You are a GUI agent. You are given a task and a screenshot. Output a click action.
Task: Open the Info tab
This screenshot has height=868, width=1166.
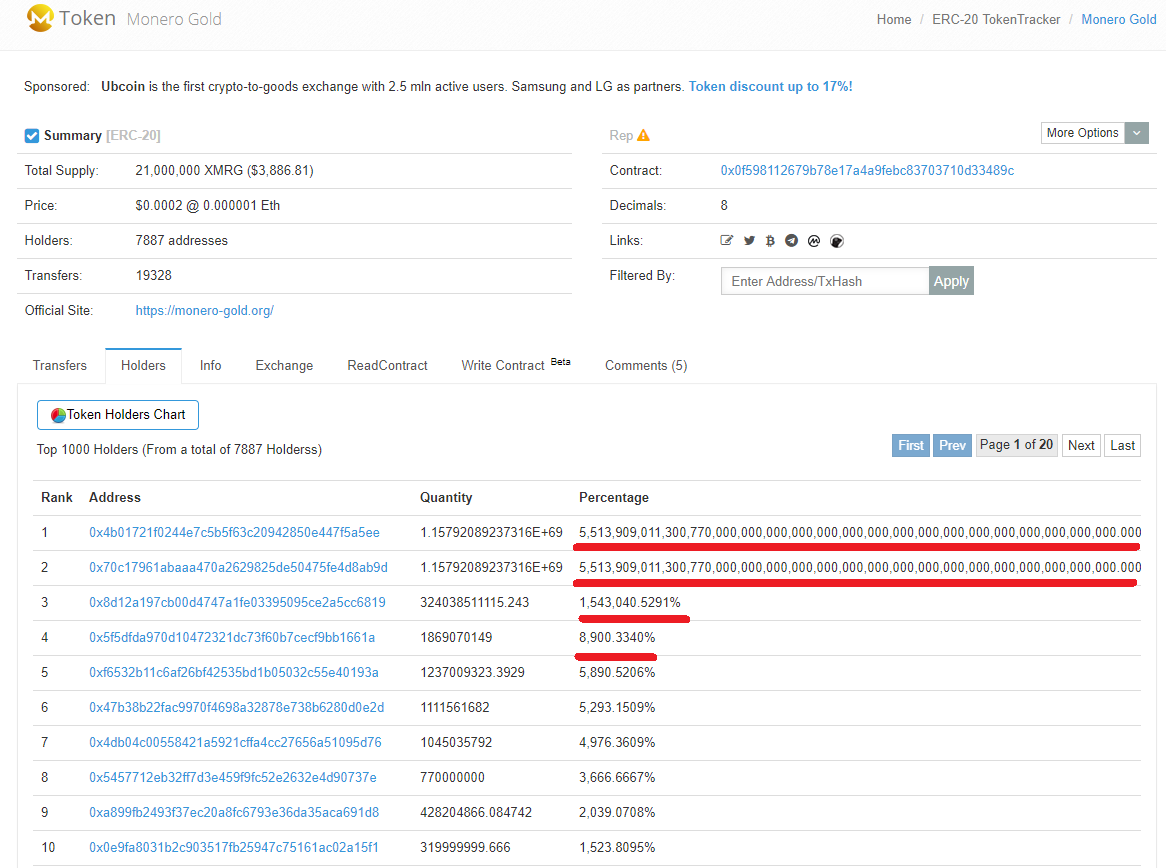[210, 365]
